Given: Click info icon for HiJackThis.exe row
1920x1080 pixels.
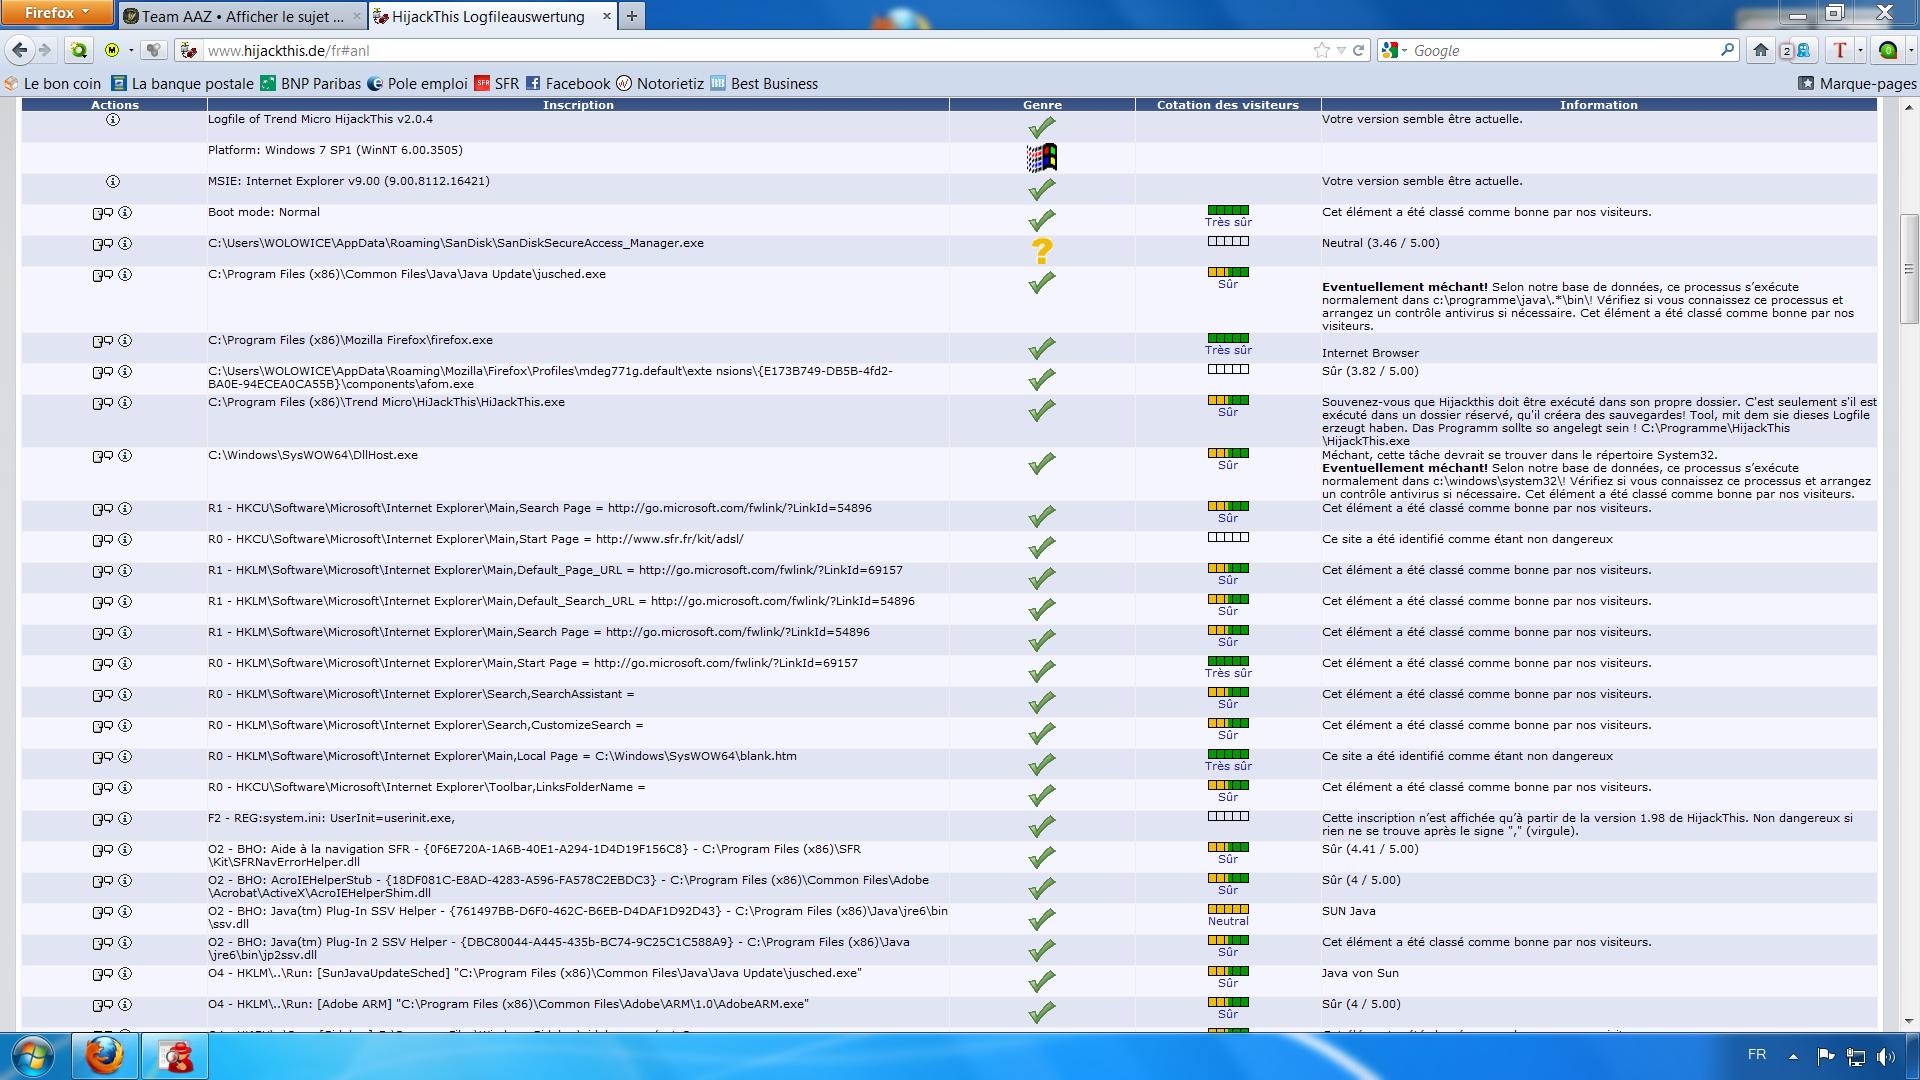Looking at the screenshot, I should [x=125, y=403].
